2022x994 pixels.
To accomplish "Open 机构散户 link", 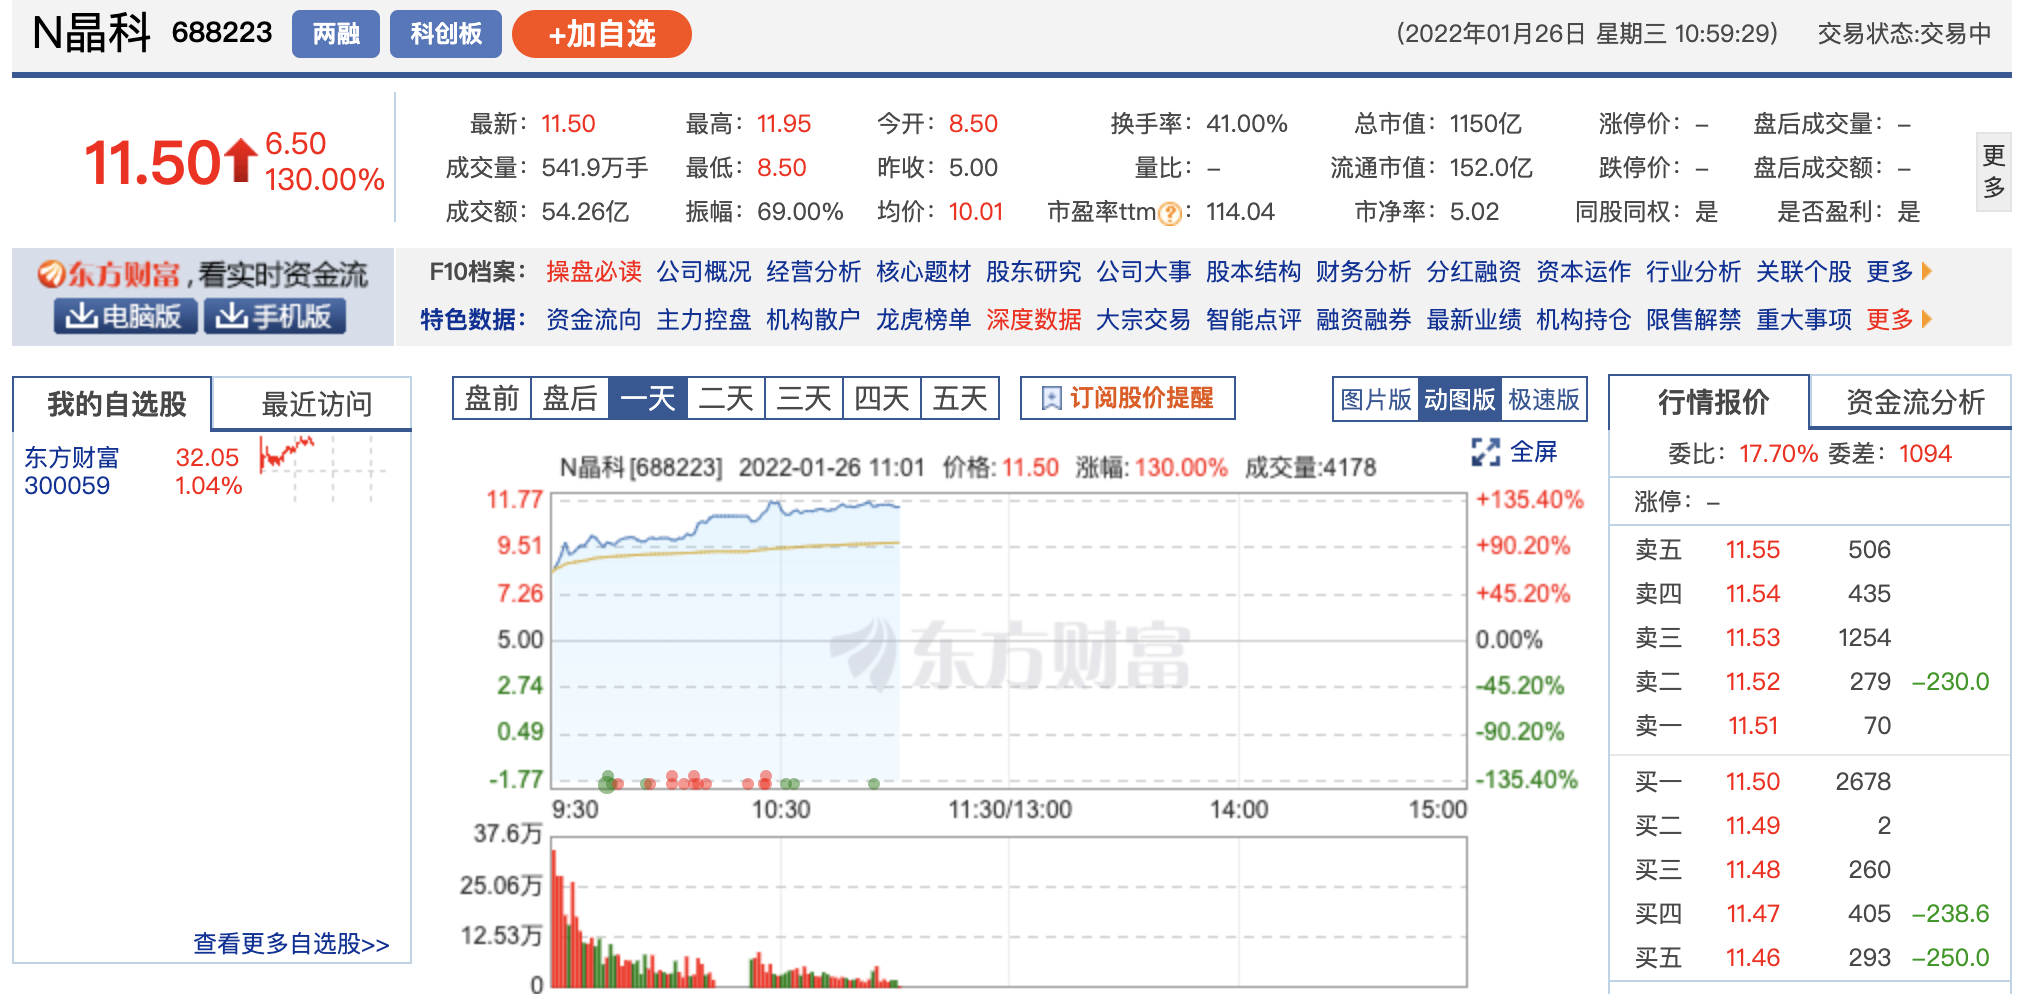I will coord(814,319).
